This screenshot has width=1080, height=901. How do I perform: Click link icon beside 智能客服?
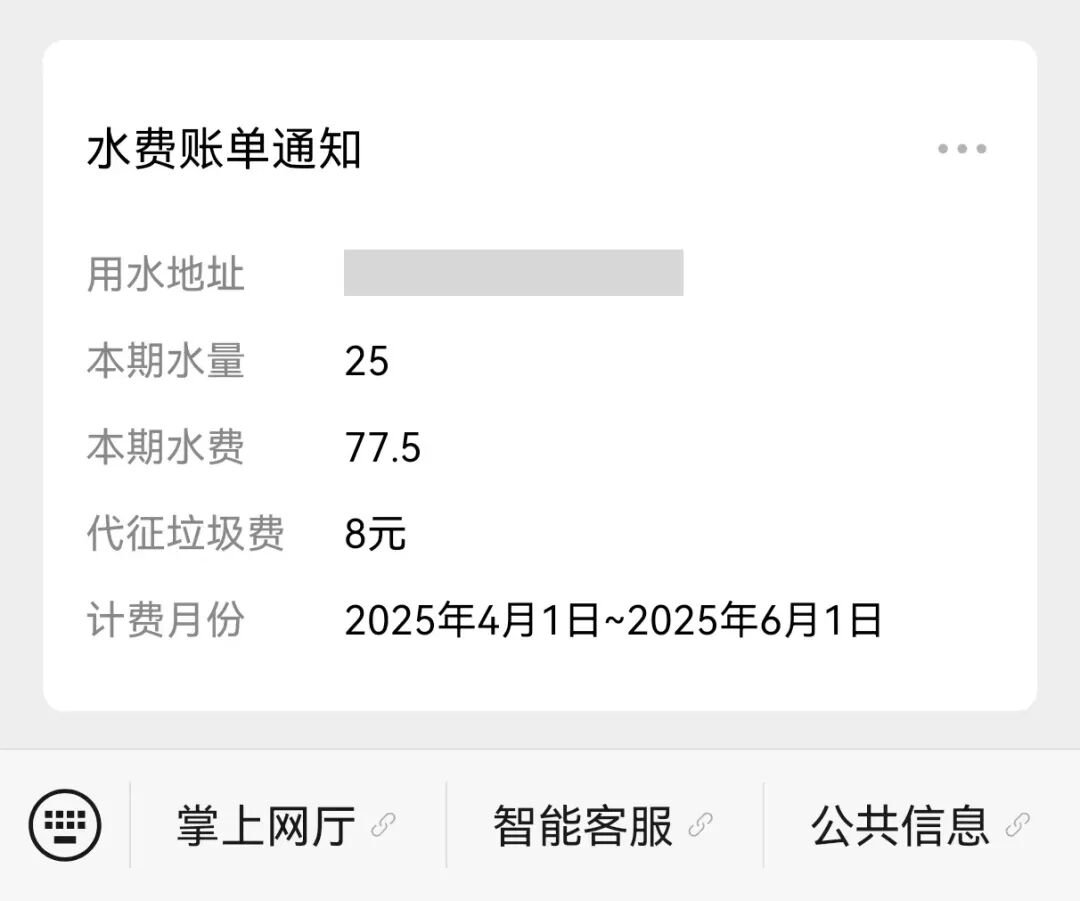pos(701,825)
